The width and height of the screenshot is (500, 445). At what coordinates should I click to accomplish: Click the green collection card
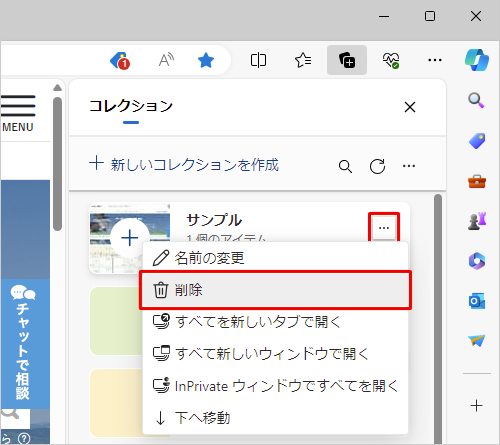click(x=116, y=321)
